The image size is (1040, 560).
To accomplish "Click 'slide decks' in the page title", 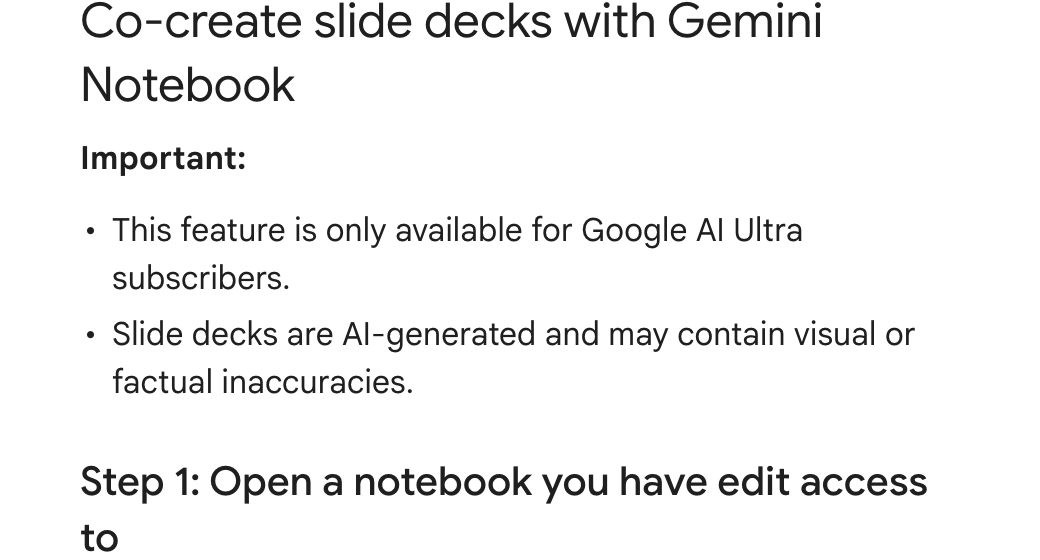I will click(x=432, y=21).
